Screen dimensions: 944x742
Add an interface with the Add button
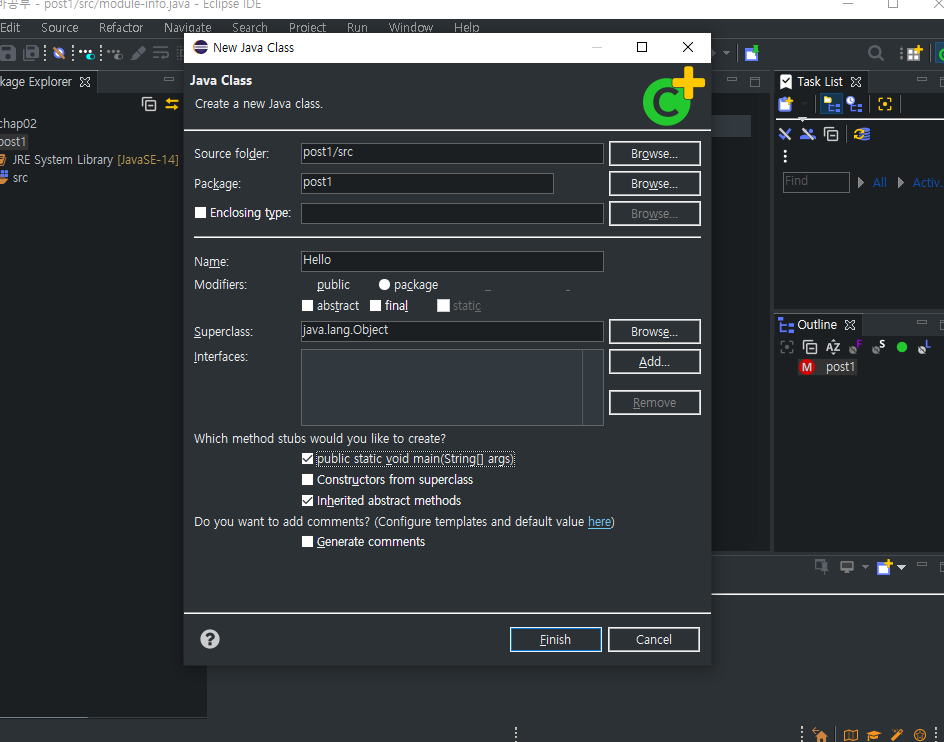[x=654, y=362]
